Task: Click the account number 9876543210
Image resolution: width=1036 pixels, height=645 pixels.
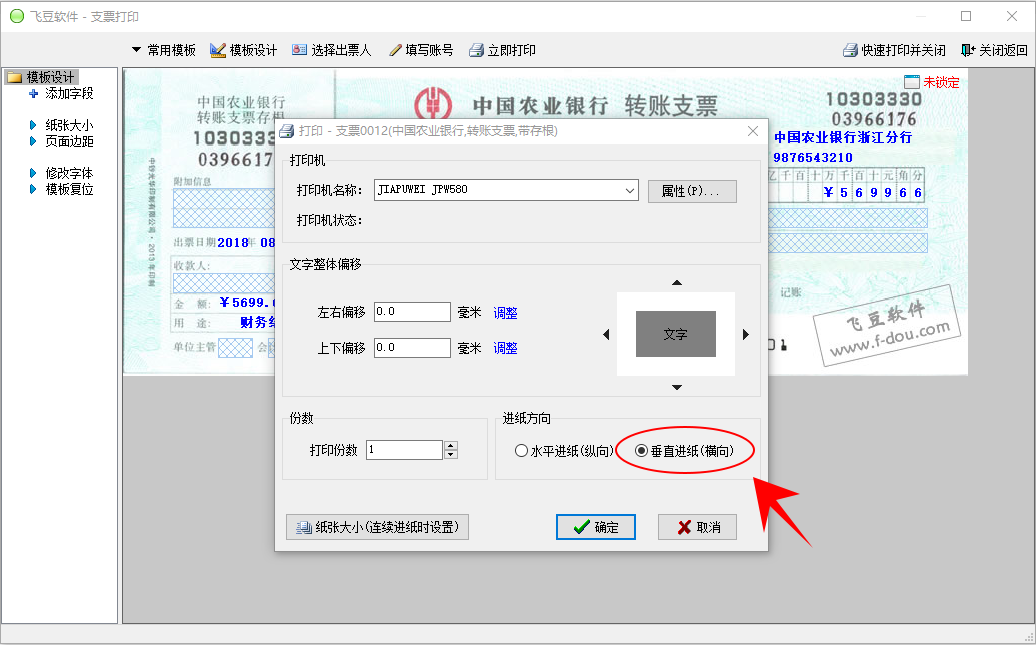Action: (813, 157)
